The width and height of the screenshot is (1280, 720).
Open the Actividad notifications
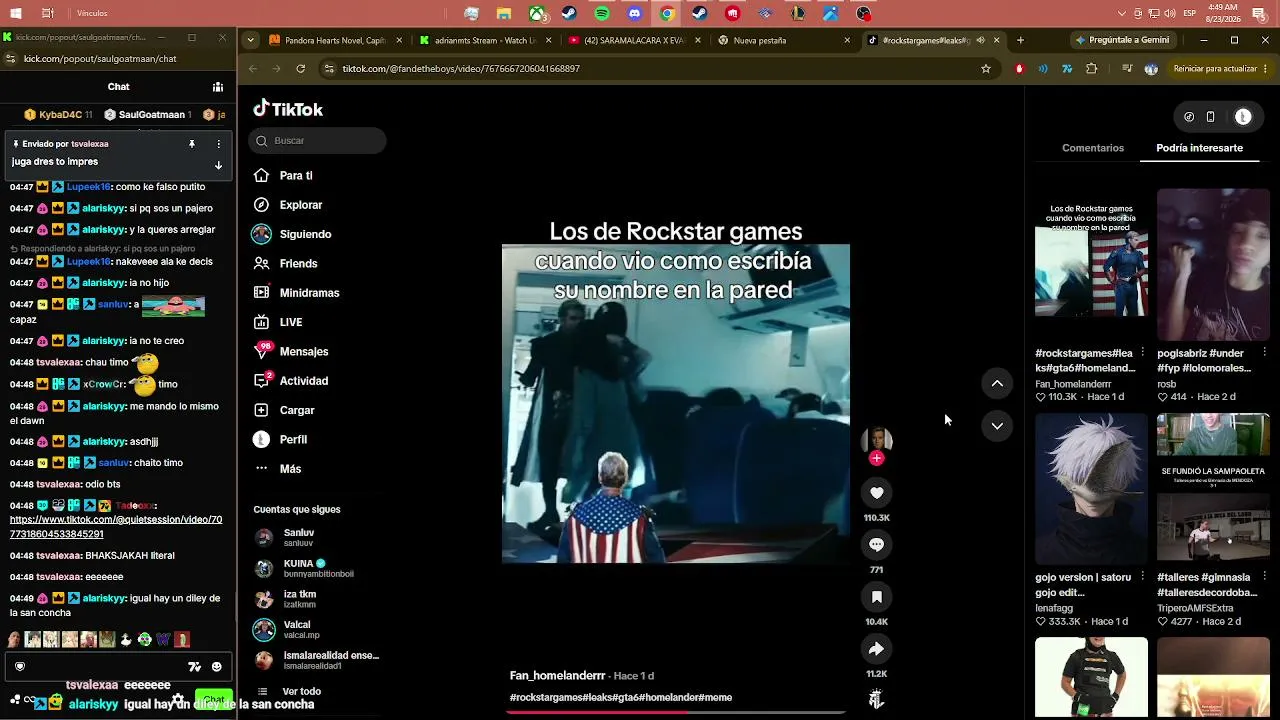(x=291, y=381)
